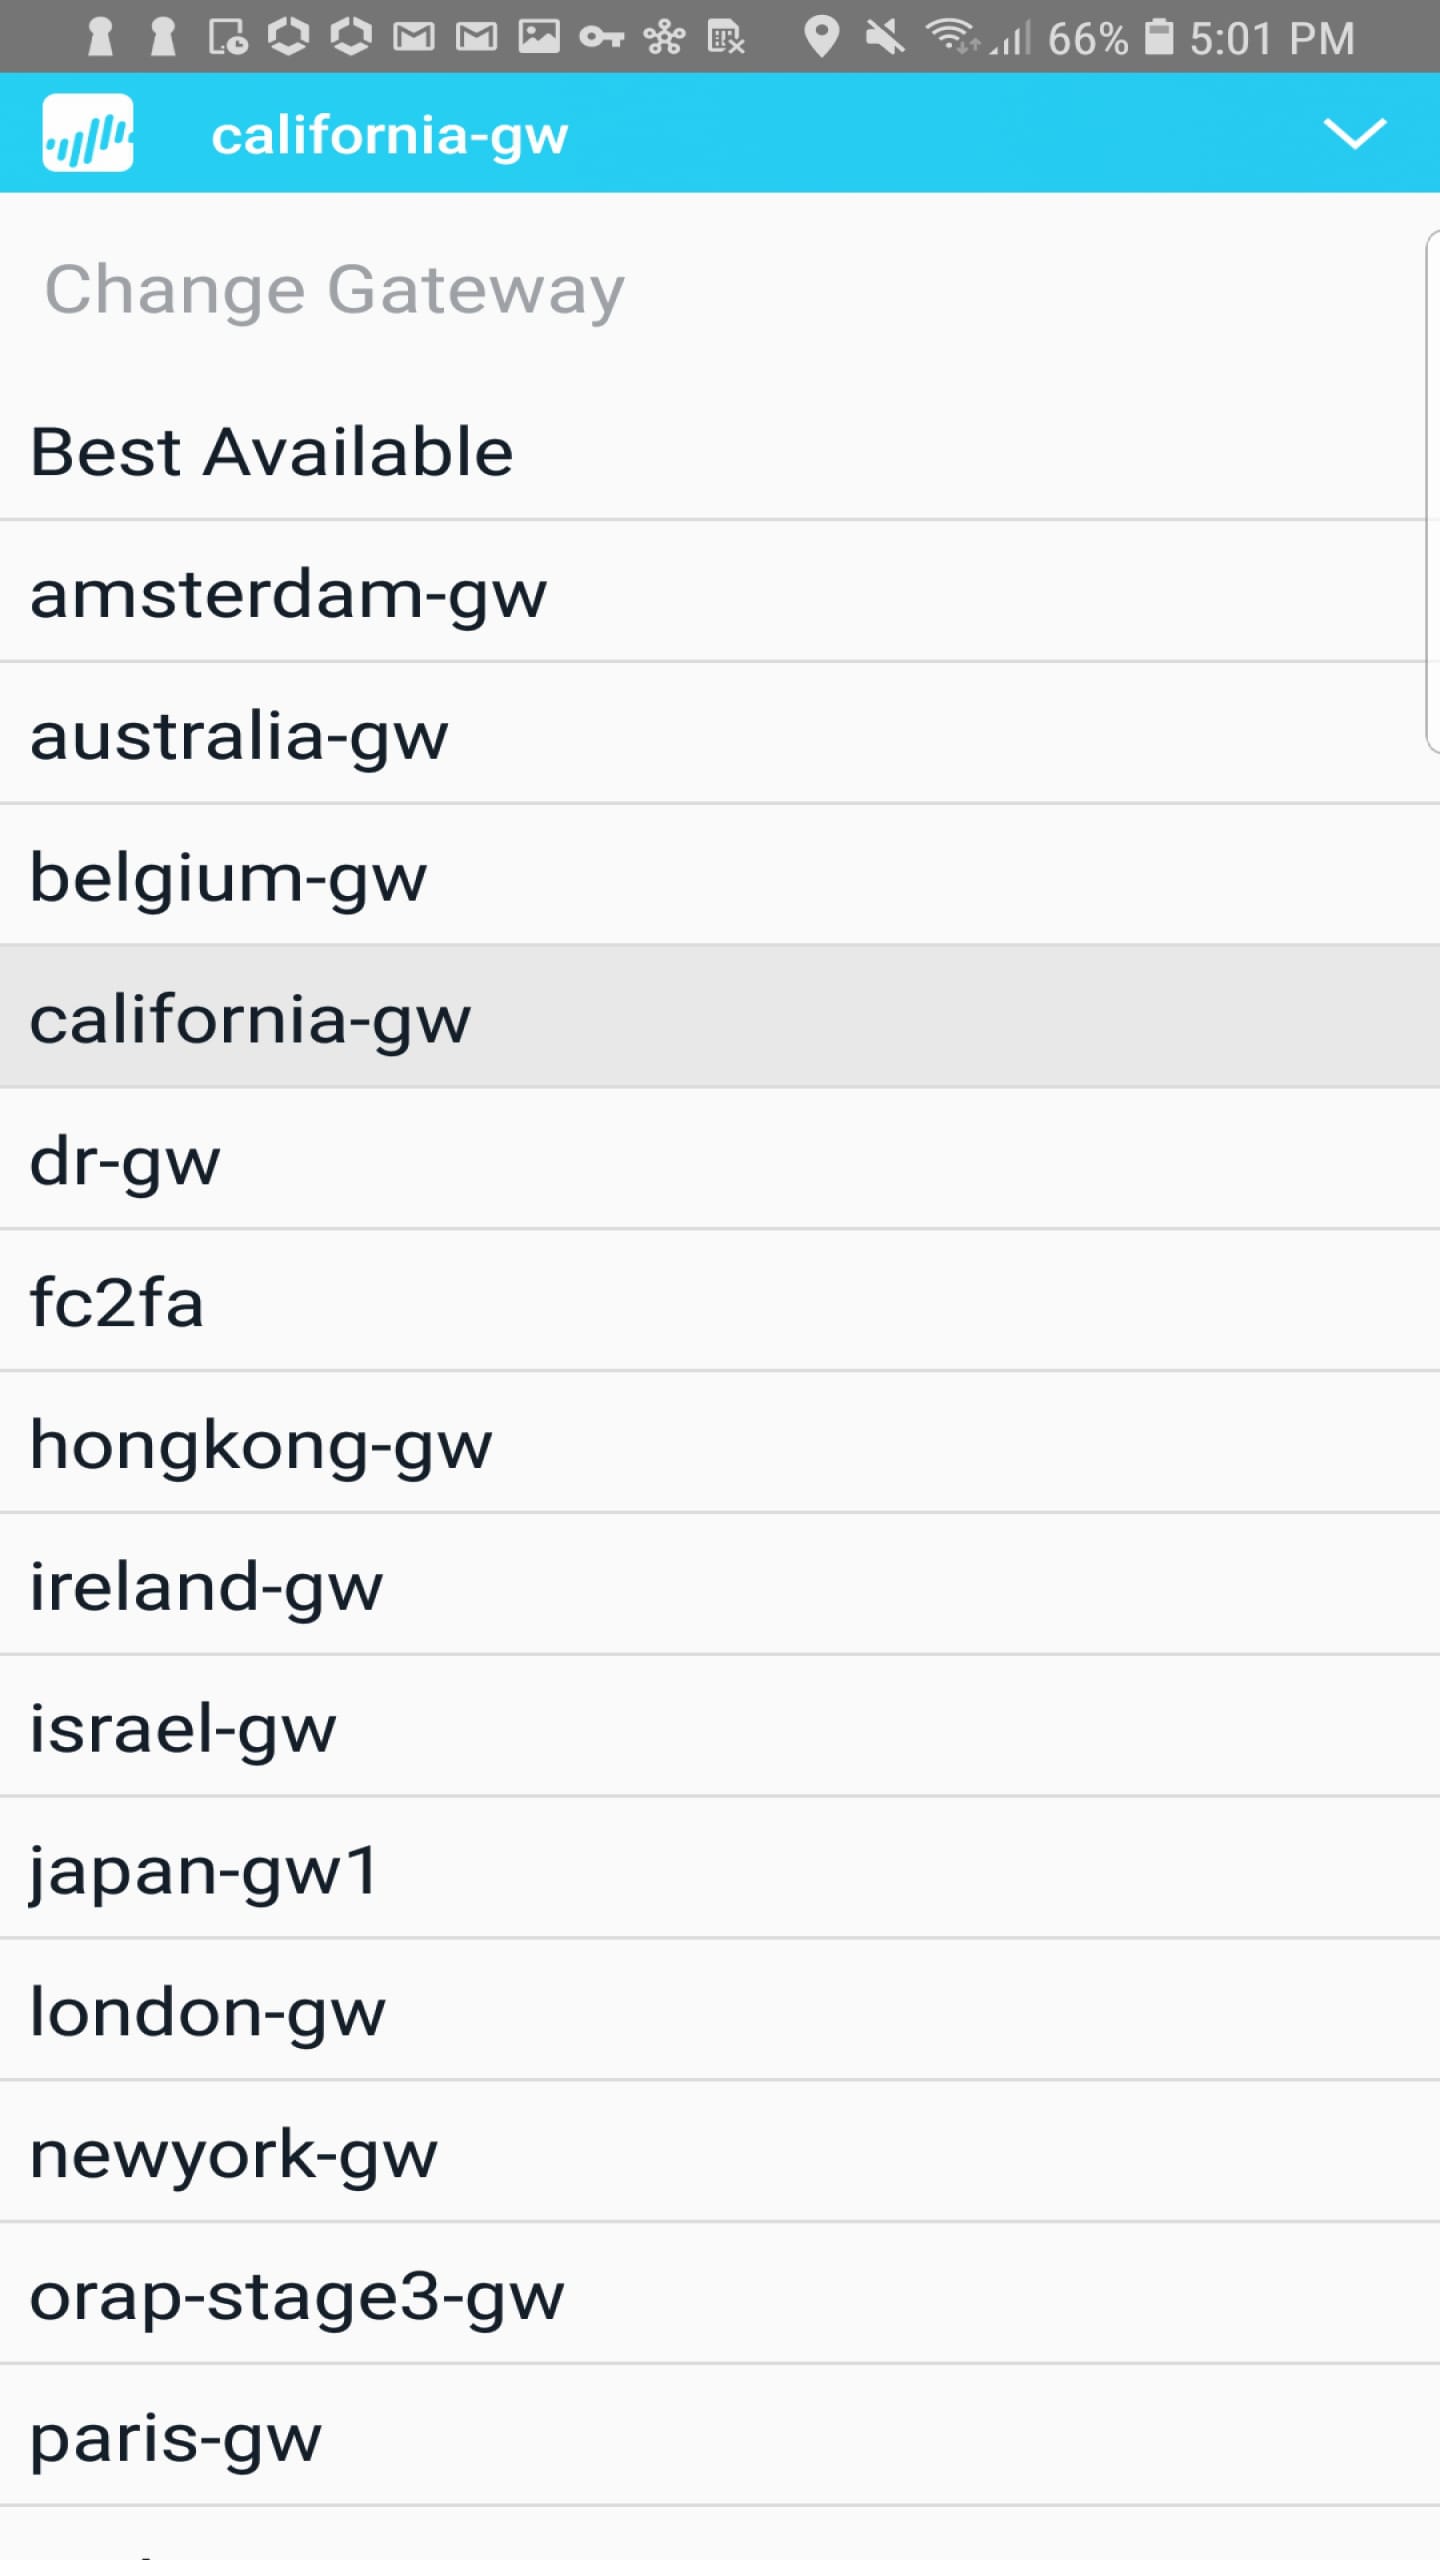The image size is (1440, 2560).
Task: Tap the key notification icon
Action: (x=598, y=38)
